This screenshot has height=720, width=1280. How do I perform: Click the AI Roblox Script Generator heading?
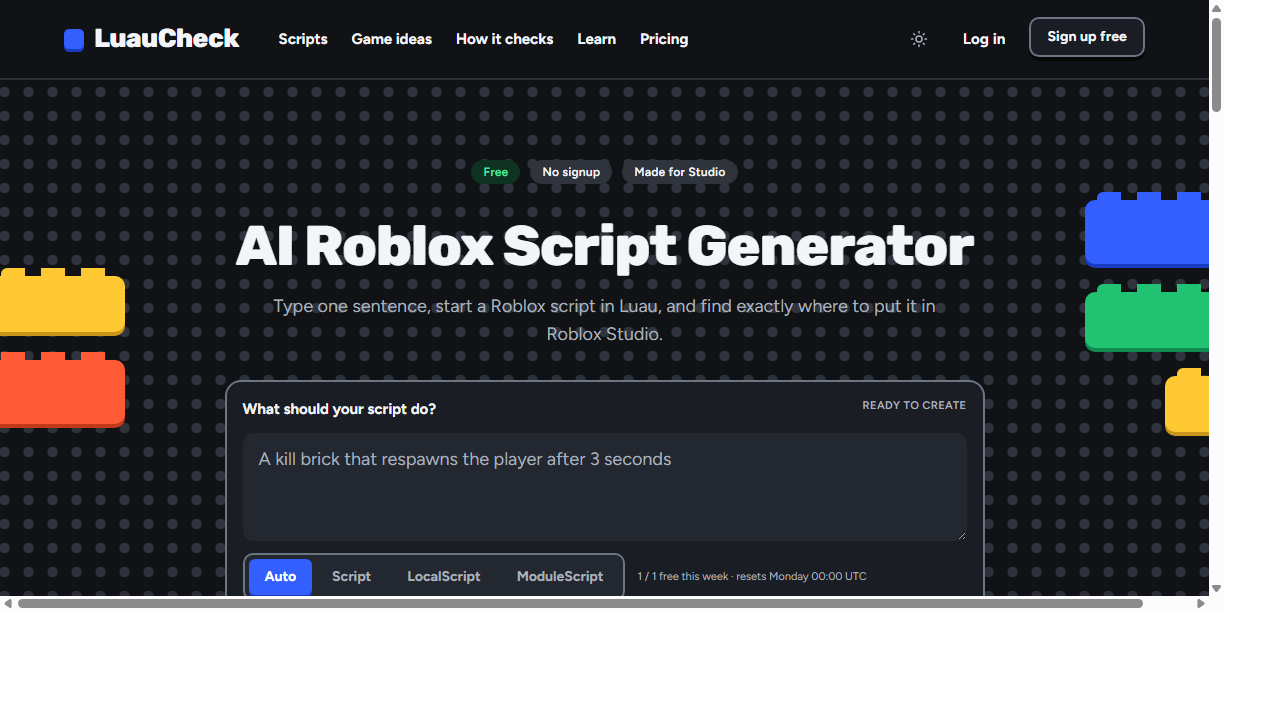604,246
